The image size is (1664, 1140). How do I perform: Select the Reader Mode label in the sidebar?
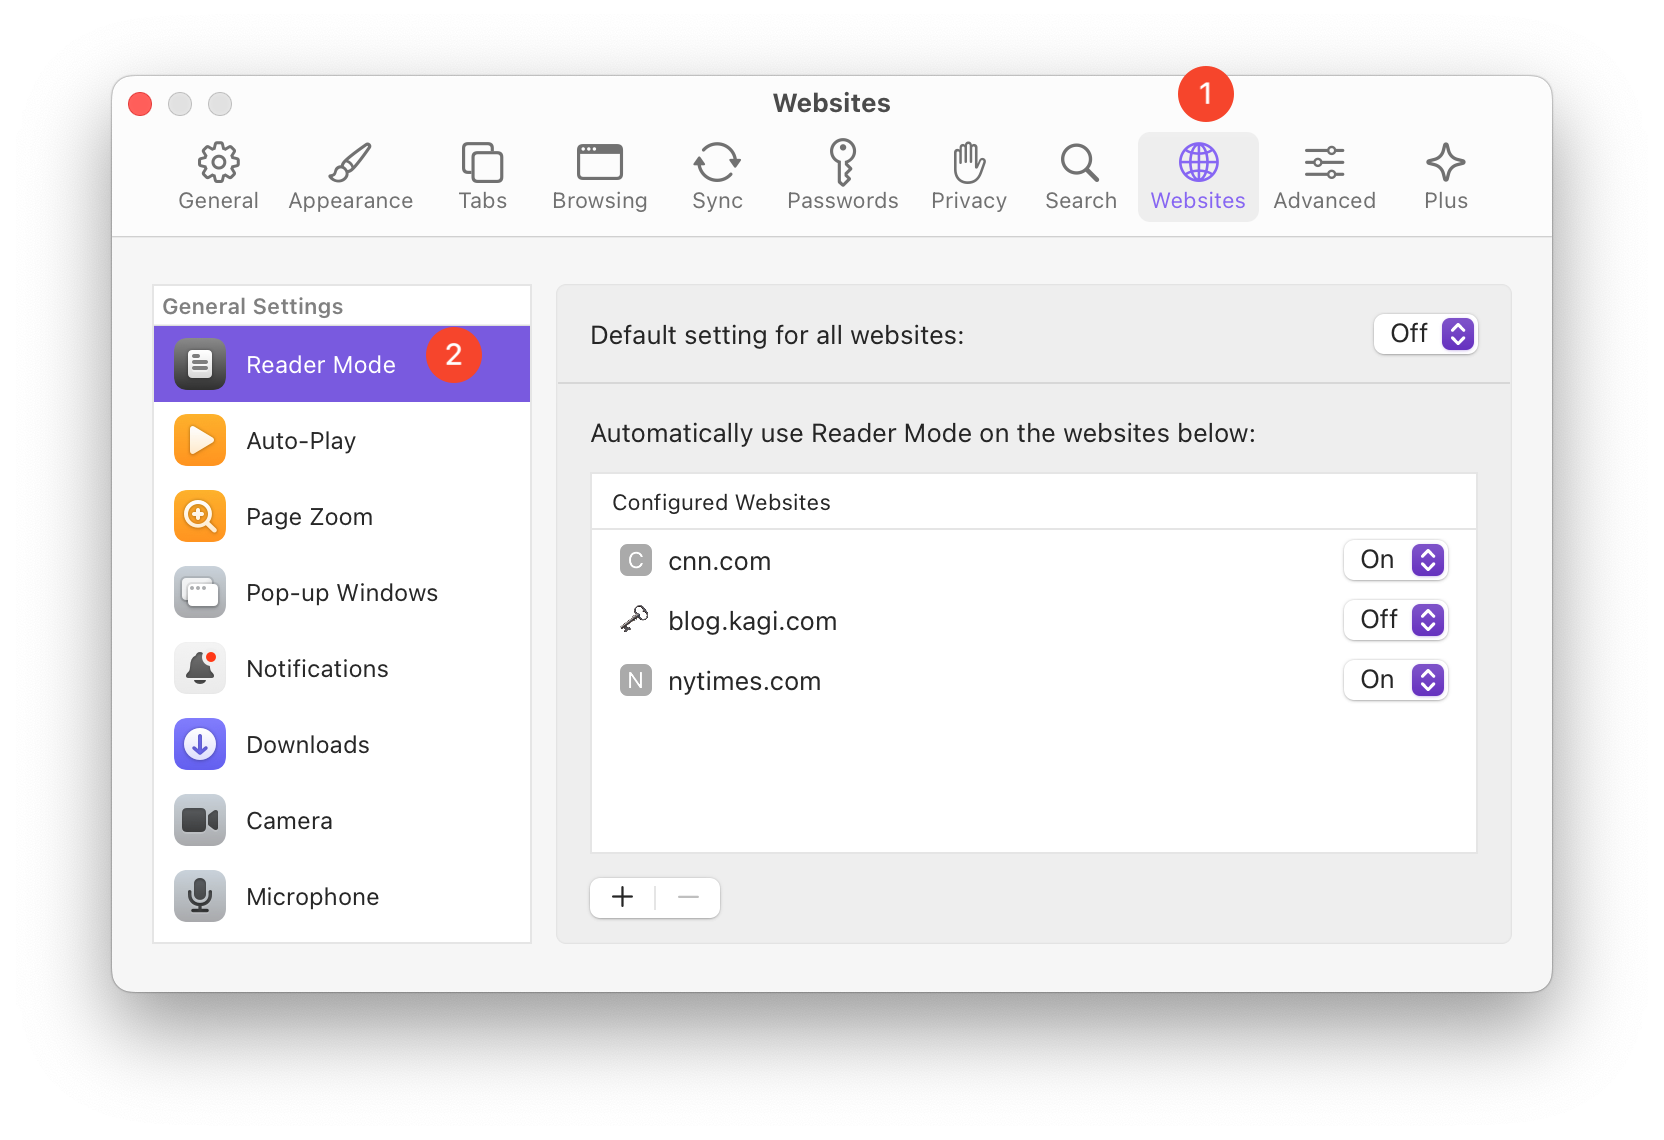[x=321, y=365]
